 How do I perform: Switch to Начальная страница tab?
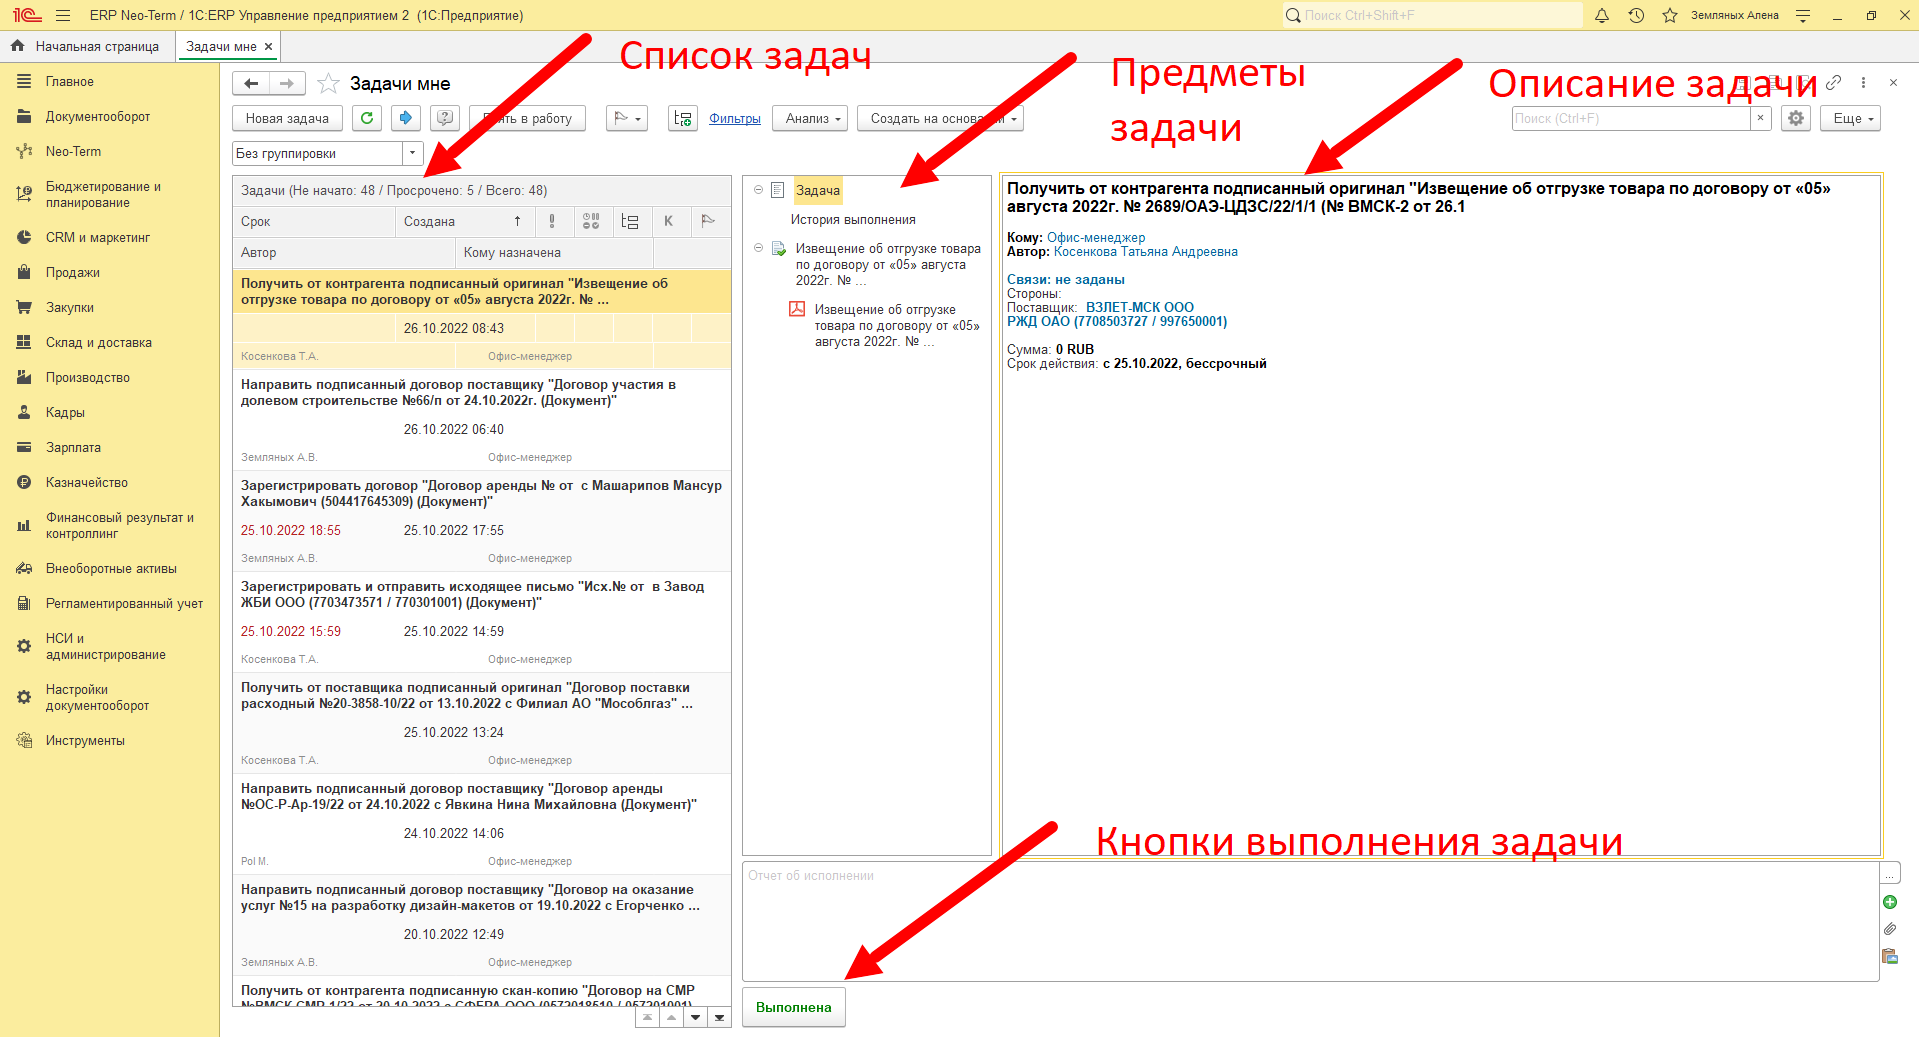[86, 46]
